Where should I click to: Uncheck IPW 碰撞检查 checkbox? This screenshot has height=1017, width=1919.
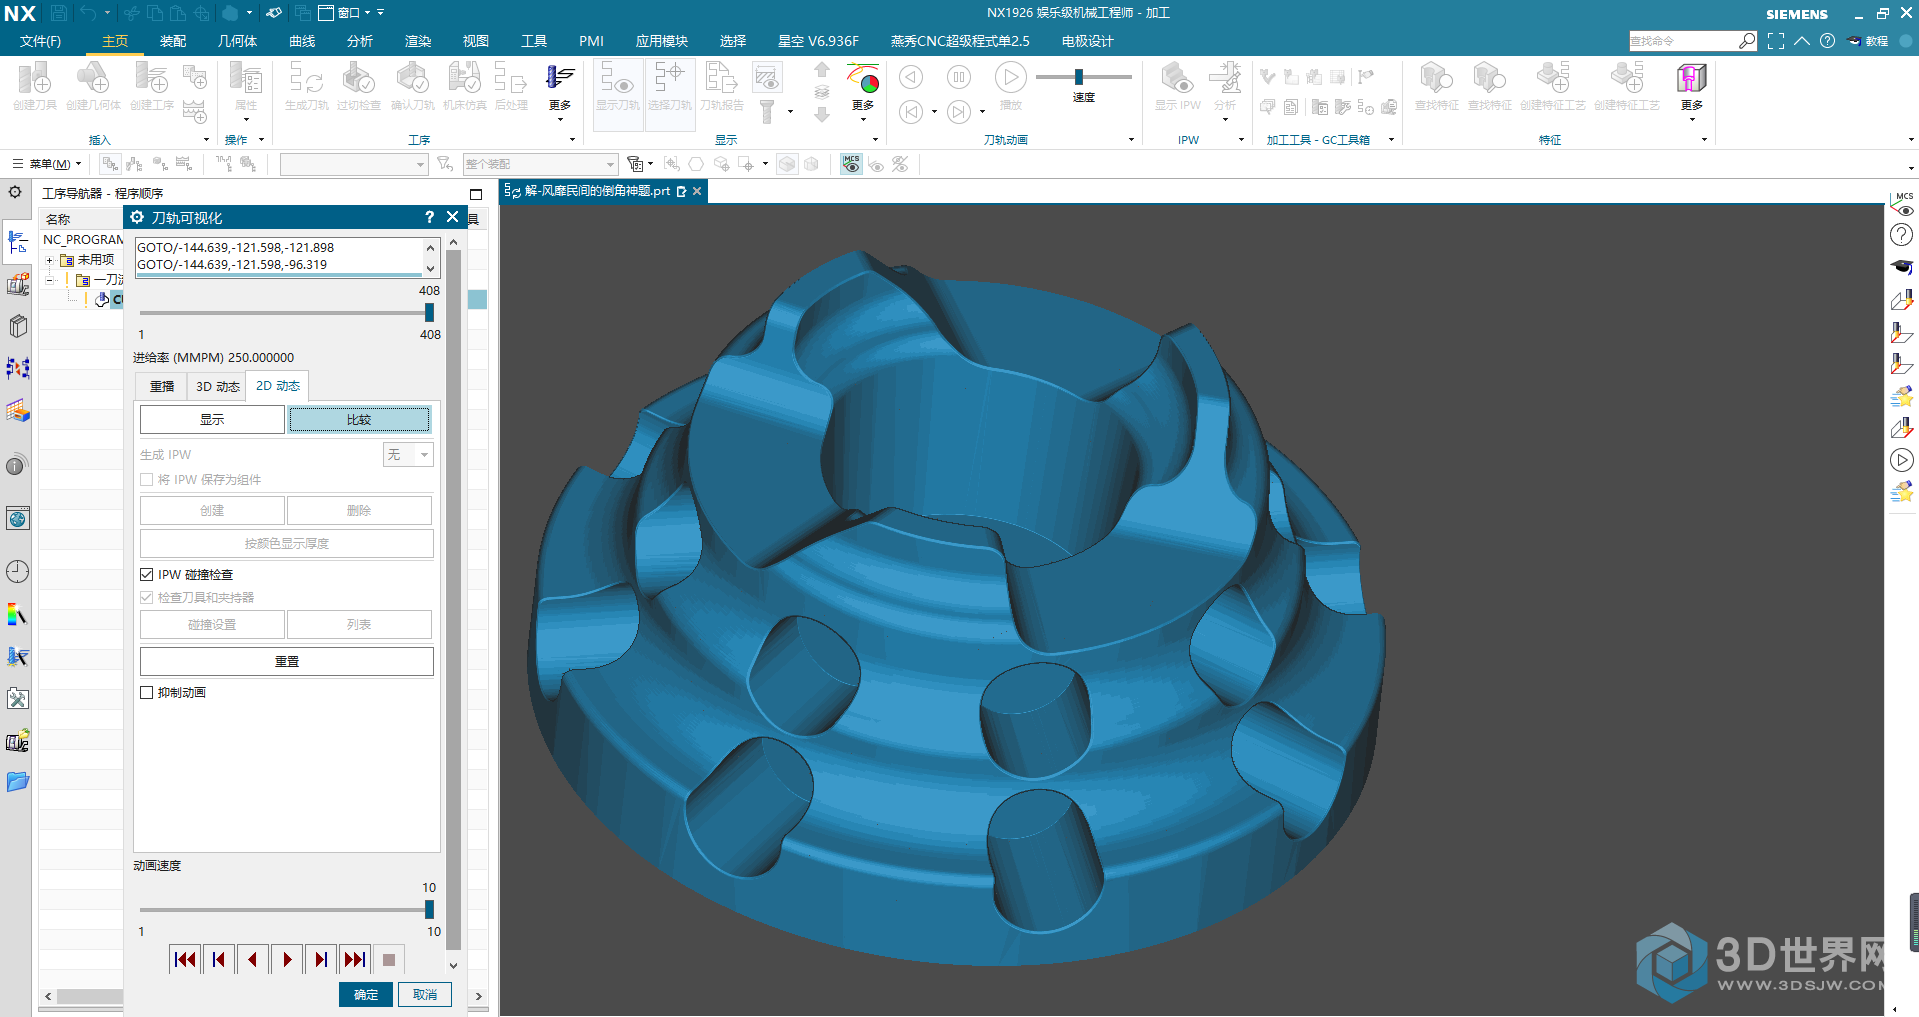[x=147, y=575]
